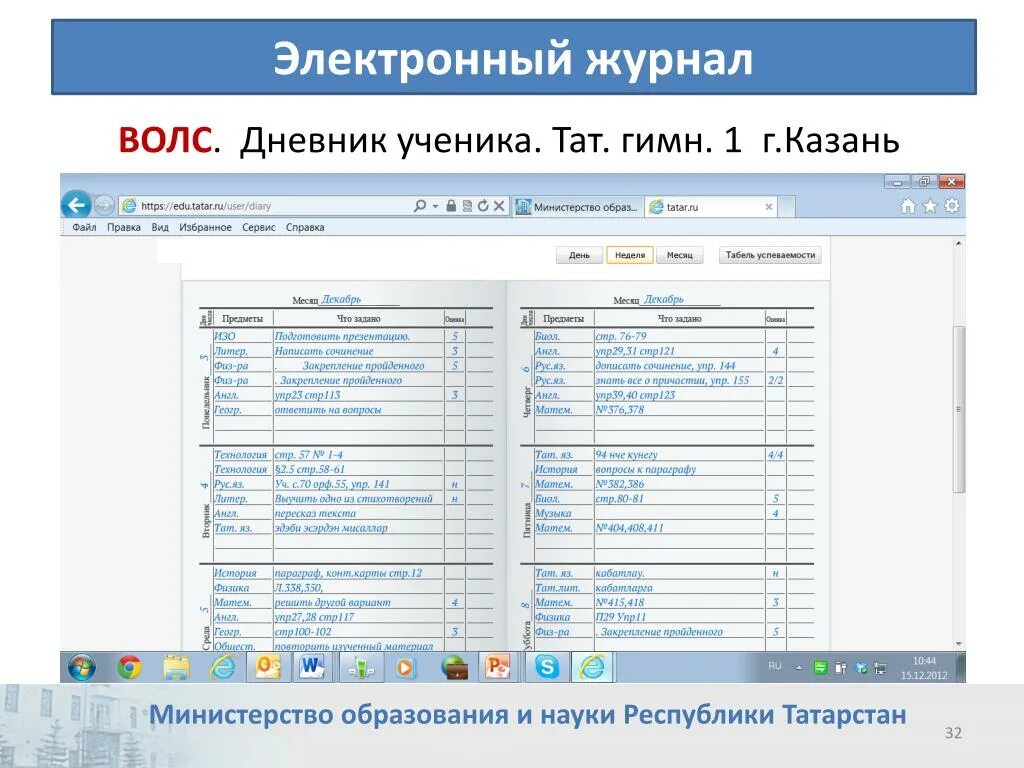Open File Explorer folder on taskbar
The width and height of the screenshot is (1024, 768).
tap(176, 667)
